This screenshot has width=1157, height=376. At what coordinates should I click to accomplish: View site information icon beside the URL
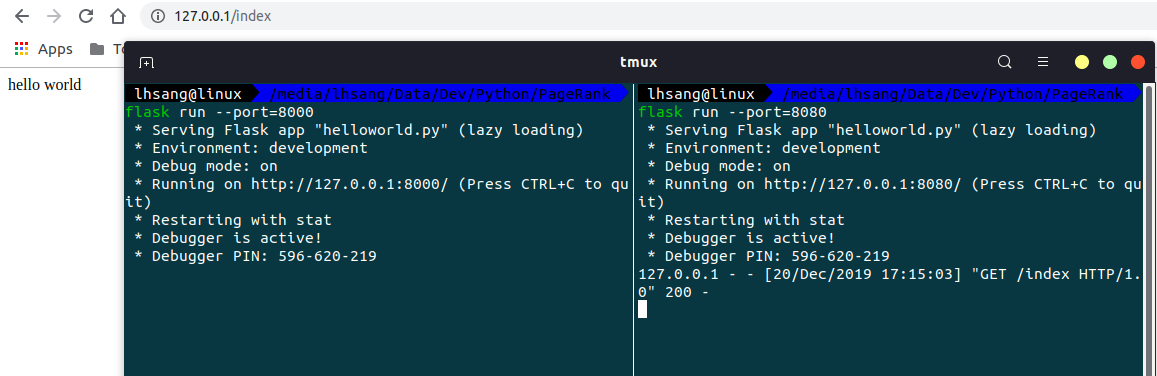(x=157, y=15)
